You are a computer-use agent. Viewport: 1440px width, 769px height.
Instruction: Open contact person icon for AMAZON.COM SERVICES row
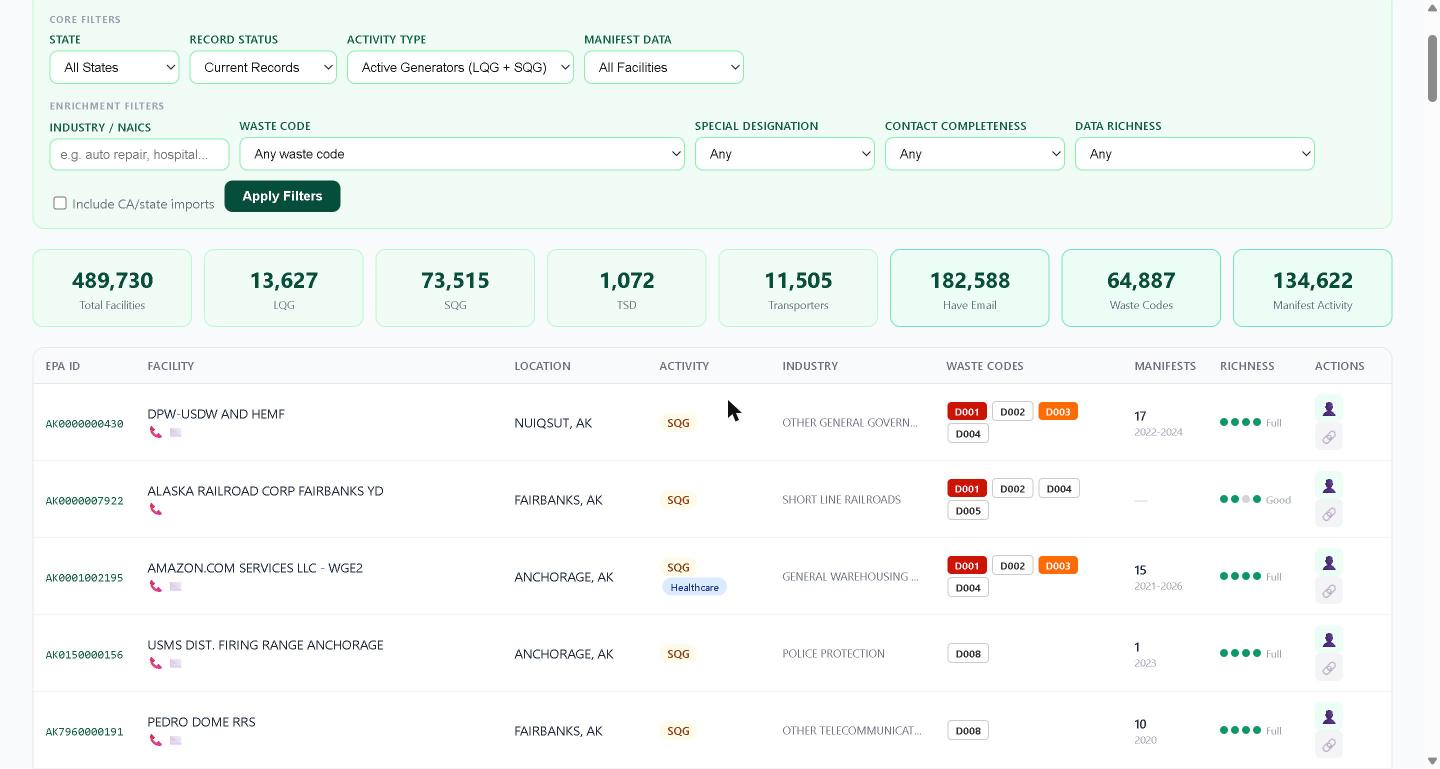pyautogui.click(x=1328, y=563)
